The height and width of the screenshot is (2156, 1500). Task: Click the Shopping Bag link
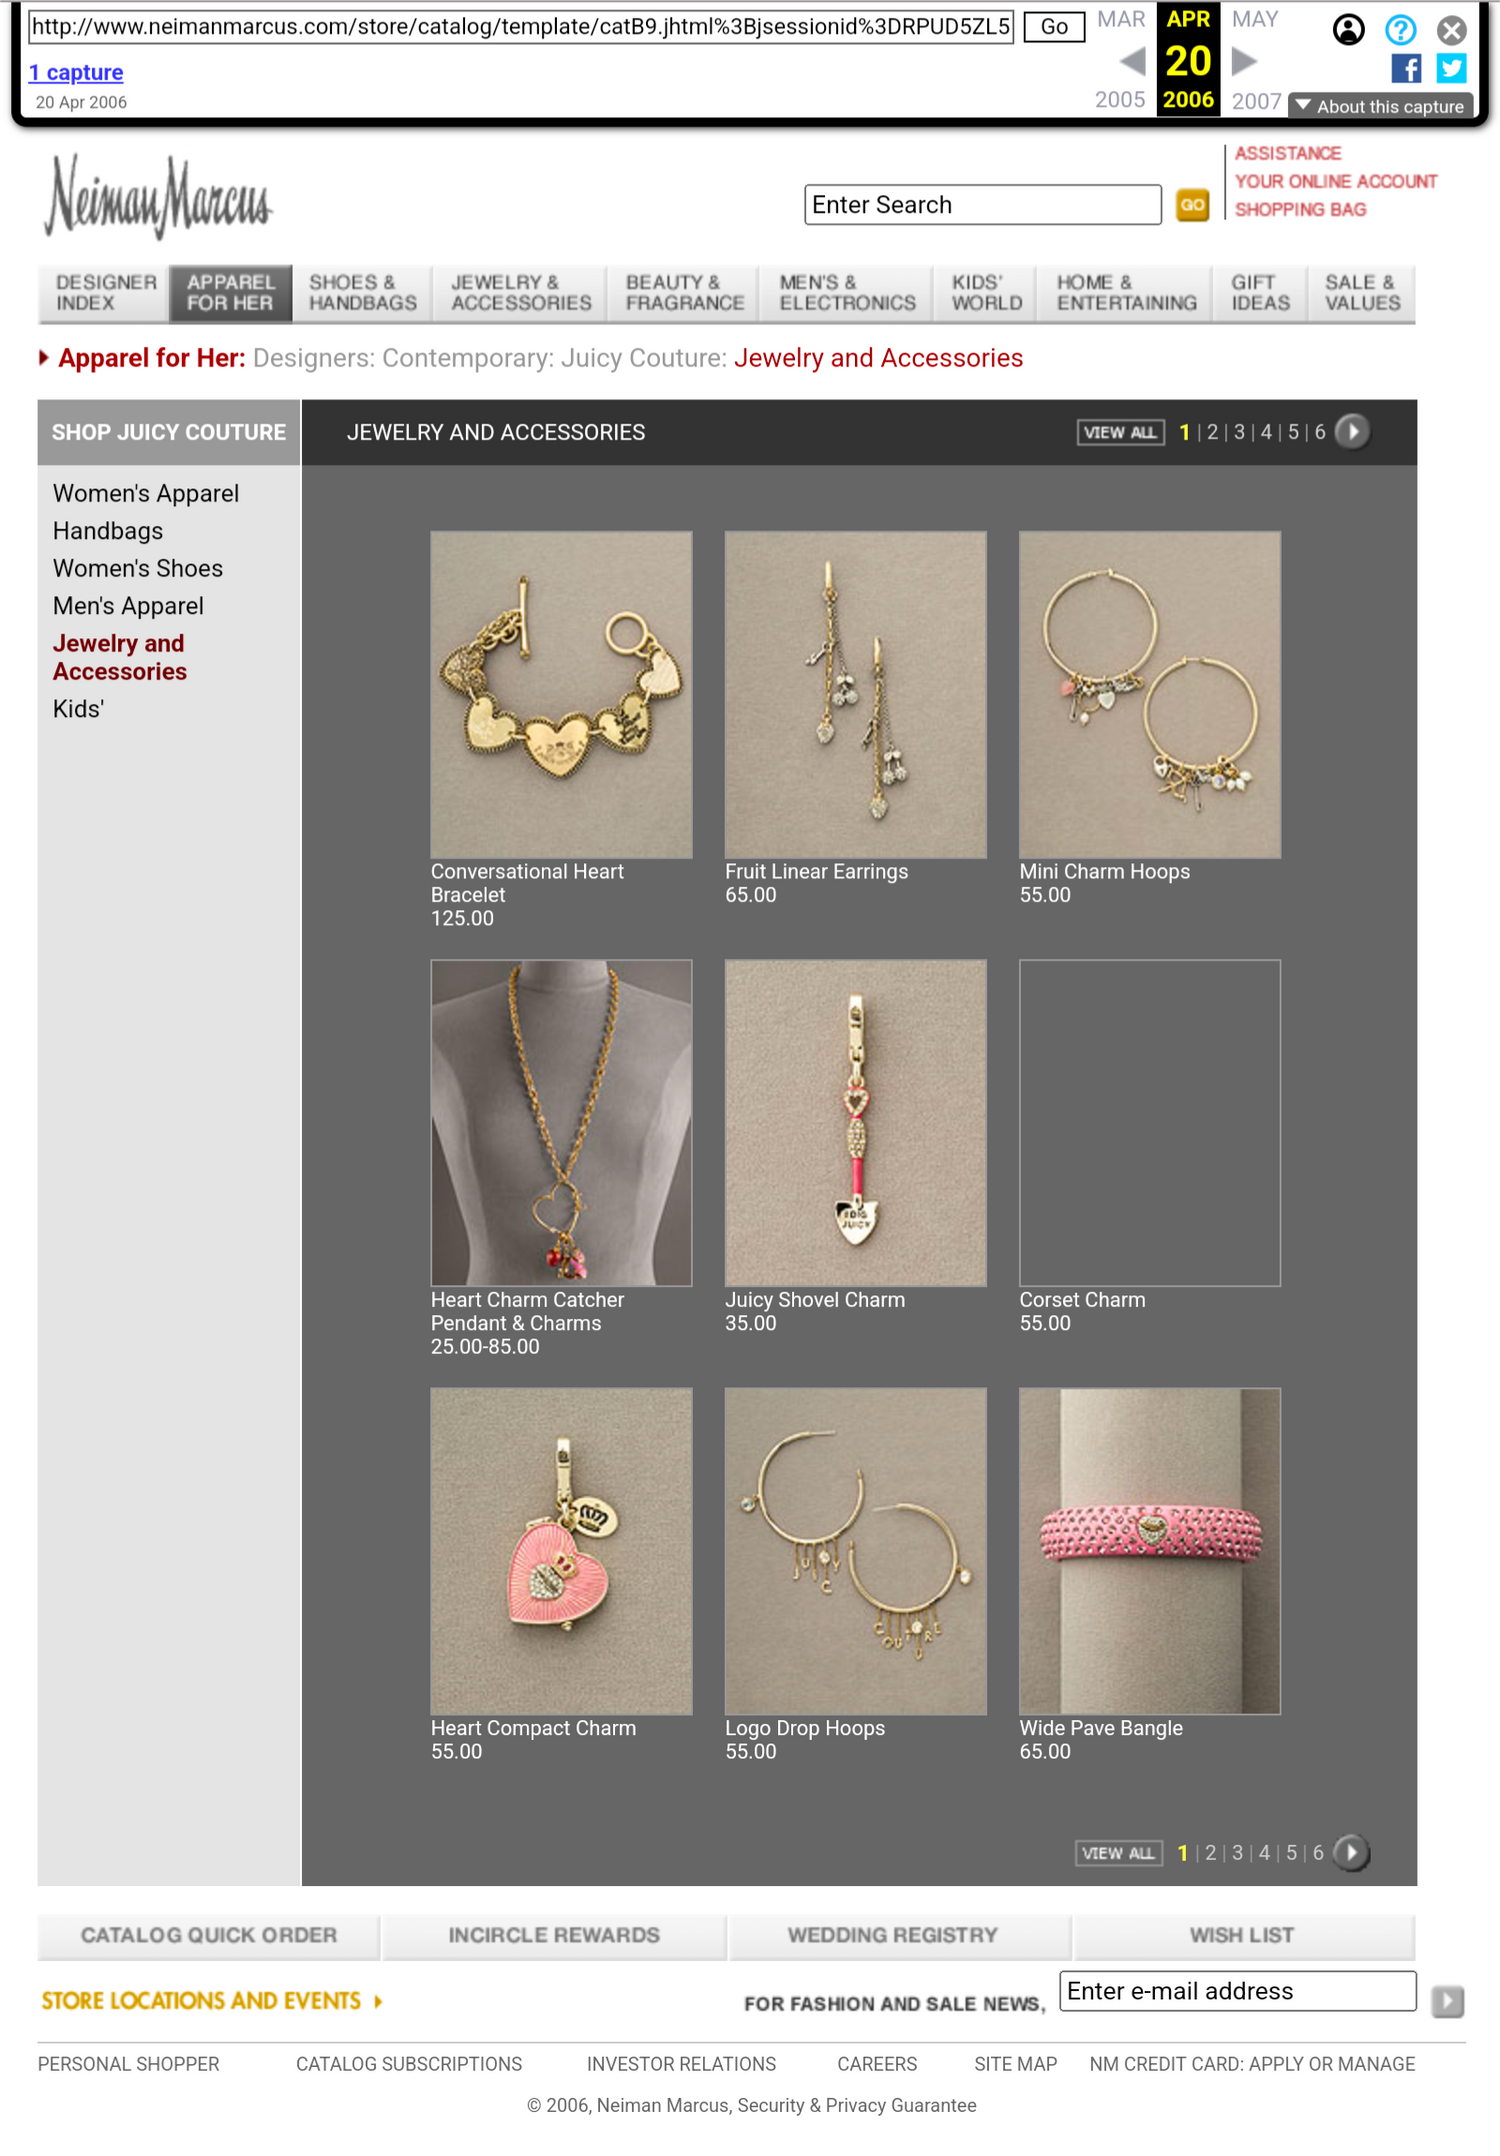point(1300,210)
